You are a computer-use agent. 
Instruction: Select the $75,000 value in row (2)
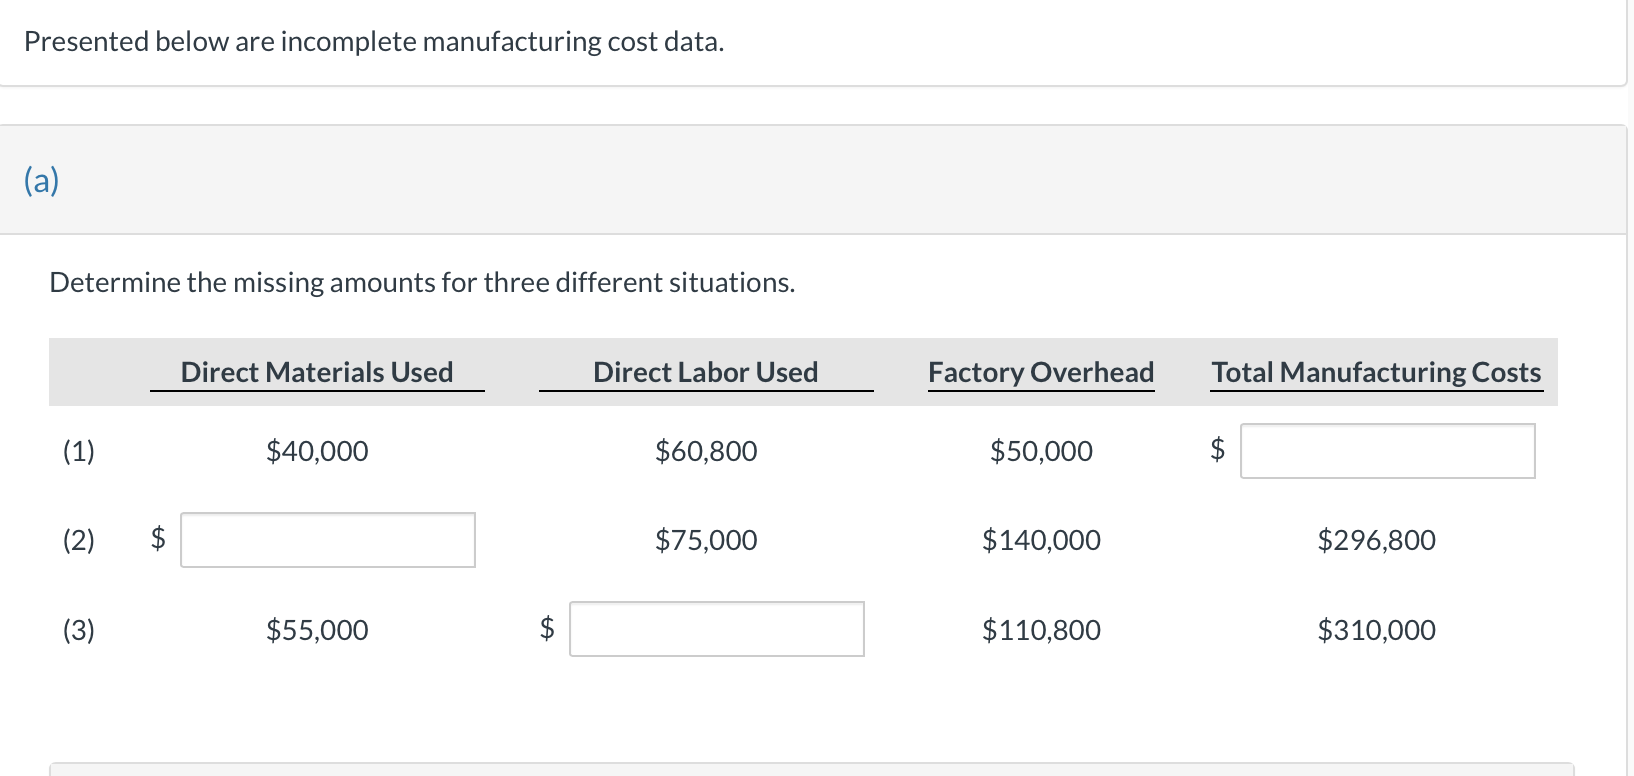click(706, 540)
